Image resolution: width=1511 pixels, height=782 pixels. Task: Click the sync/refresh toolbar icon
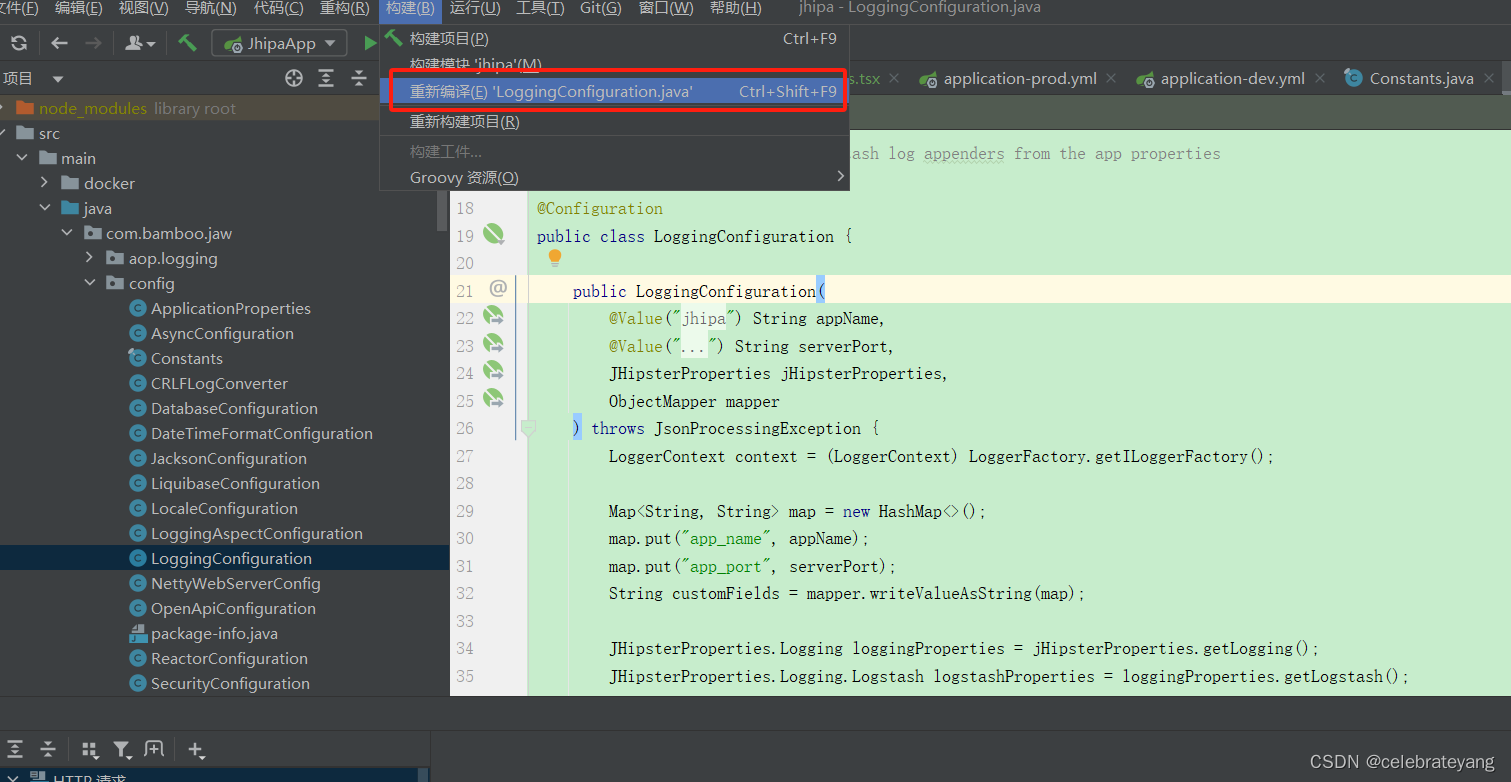[19, 43]
